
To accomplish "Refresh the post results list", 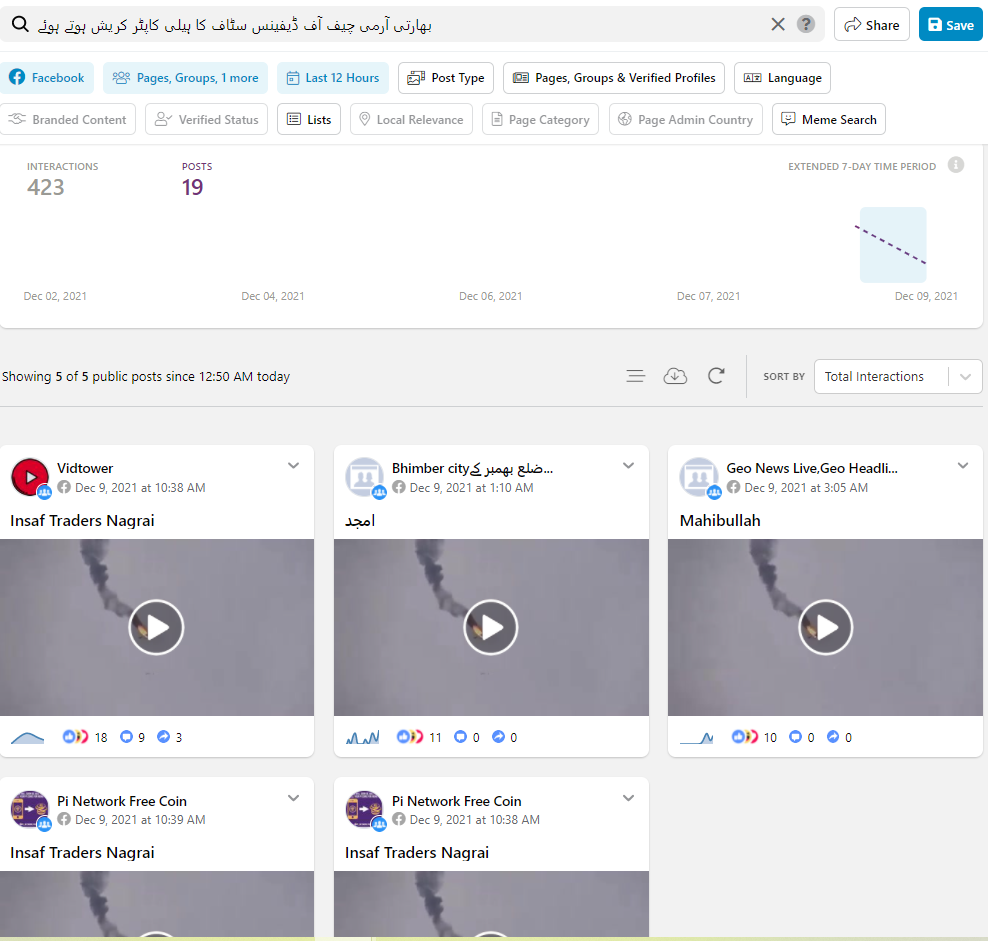I will coord(716,376).
